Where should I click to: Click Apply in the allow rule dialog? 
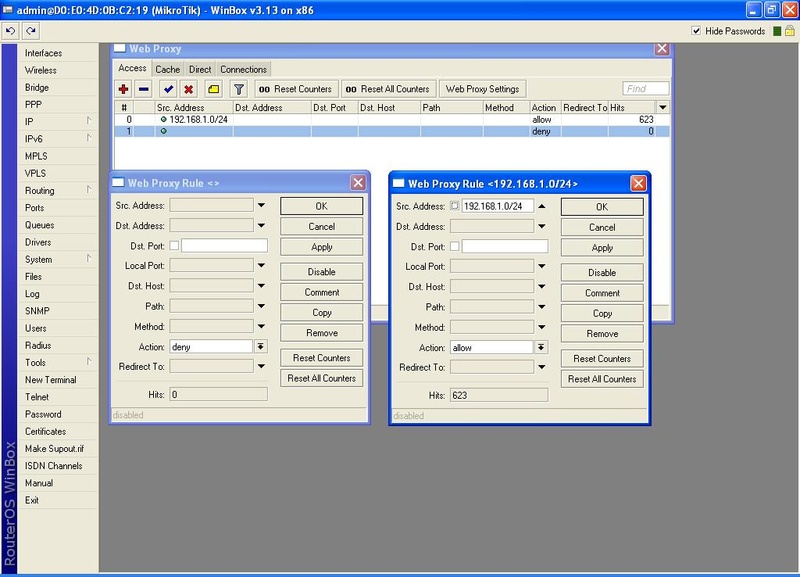[602, 248]
